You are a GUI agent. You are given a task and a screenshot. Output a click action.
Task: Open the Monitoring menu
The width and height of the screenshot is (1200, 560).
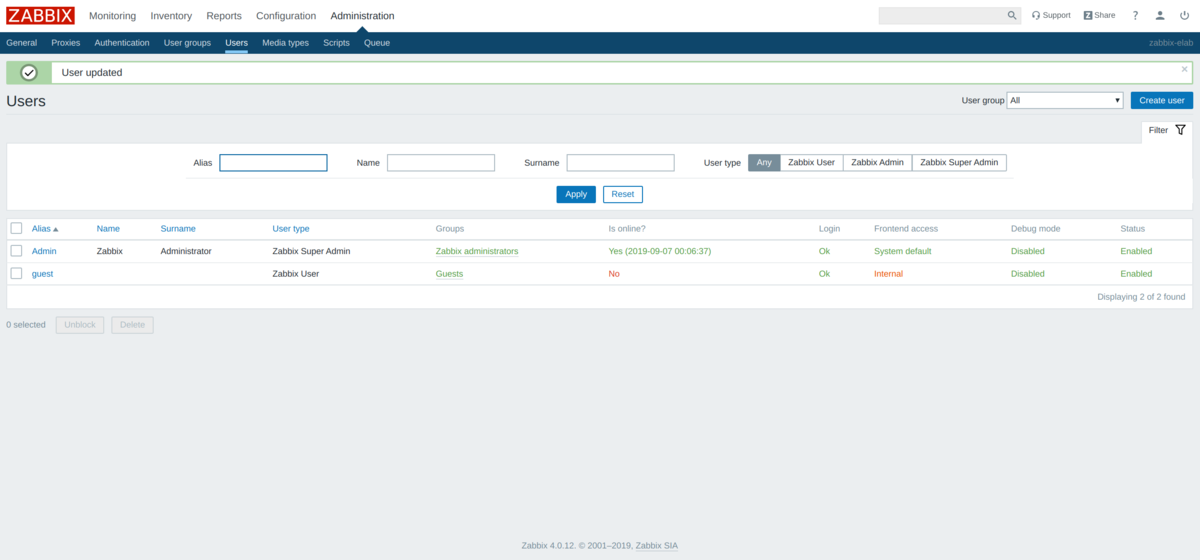(x=112, y=16)
